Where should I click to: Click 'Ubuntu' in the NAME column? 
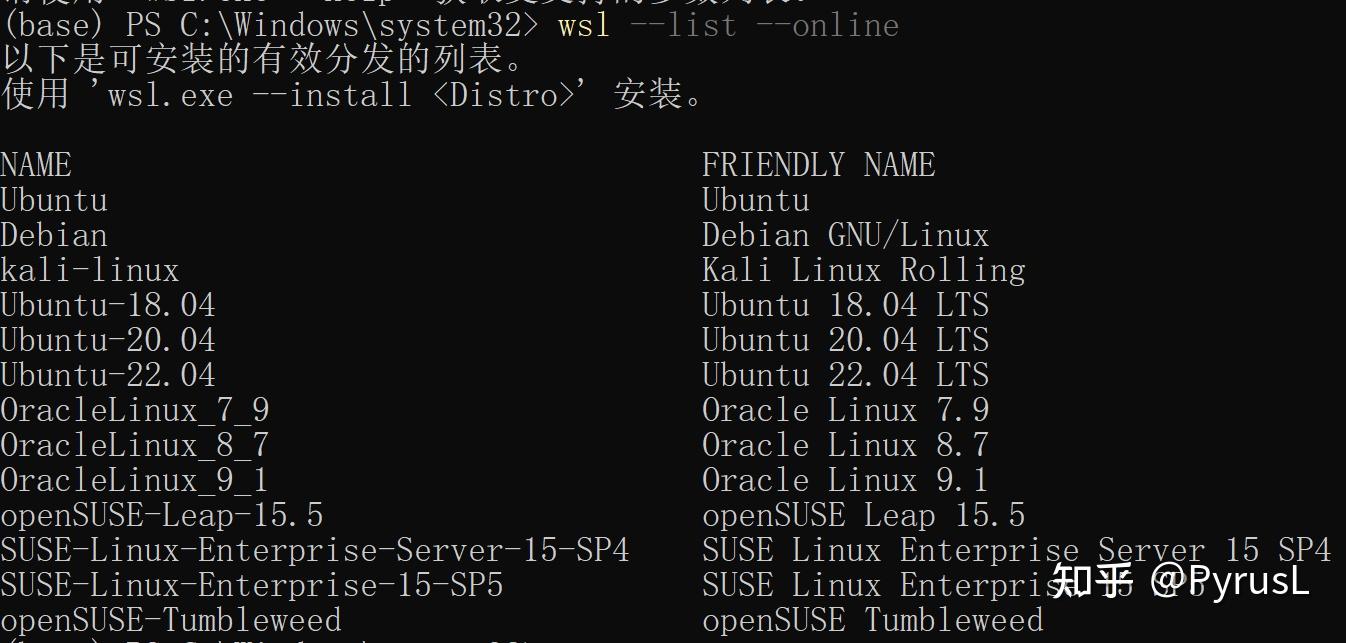pos(54,200)
